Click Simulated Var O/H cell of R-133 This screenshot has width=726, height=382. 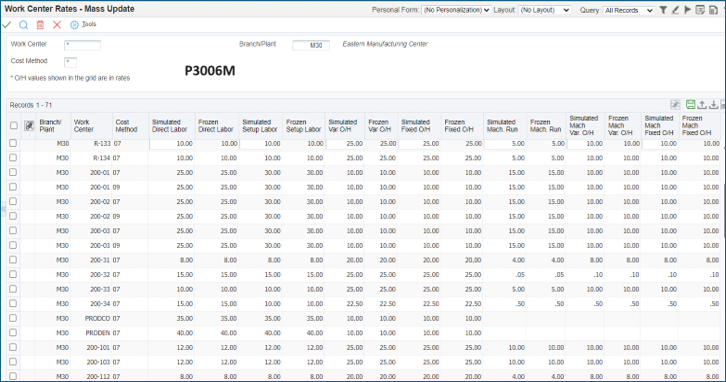345,144
